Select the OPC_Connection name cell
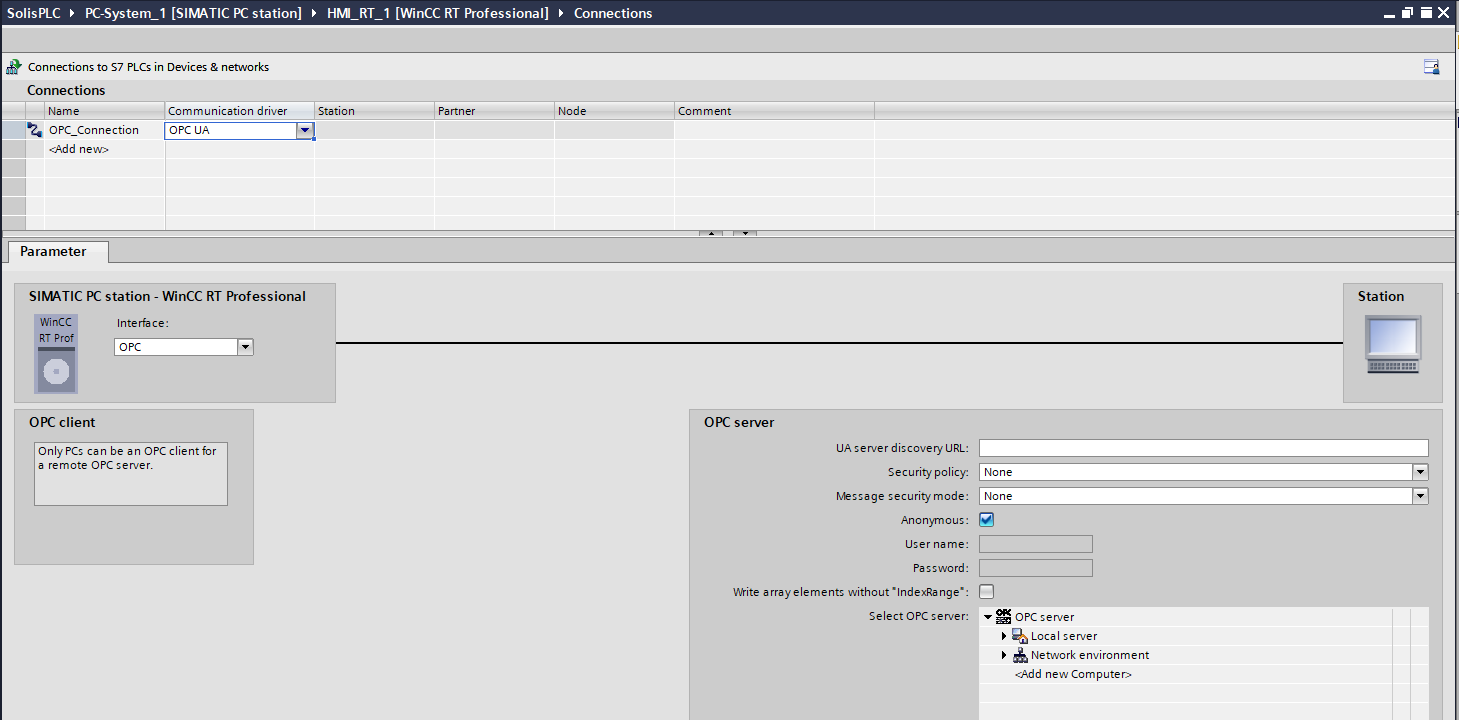 (104, 130)
